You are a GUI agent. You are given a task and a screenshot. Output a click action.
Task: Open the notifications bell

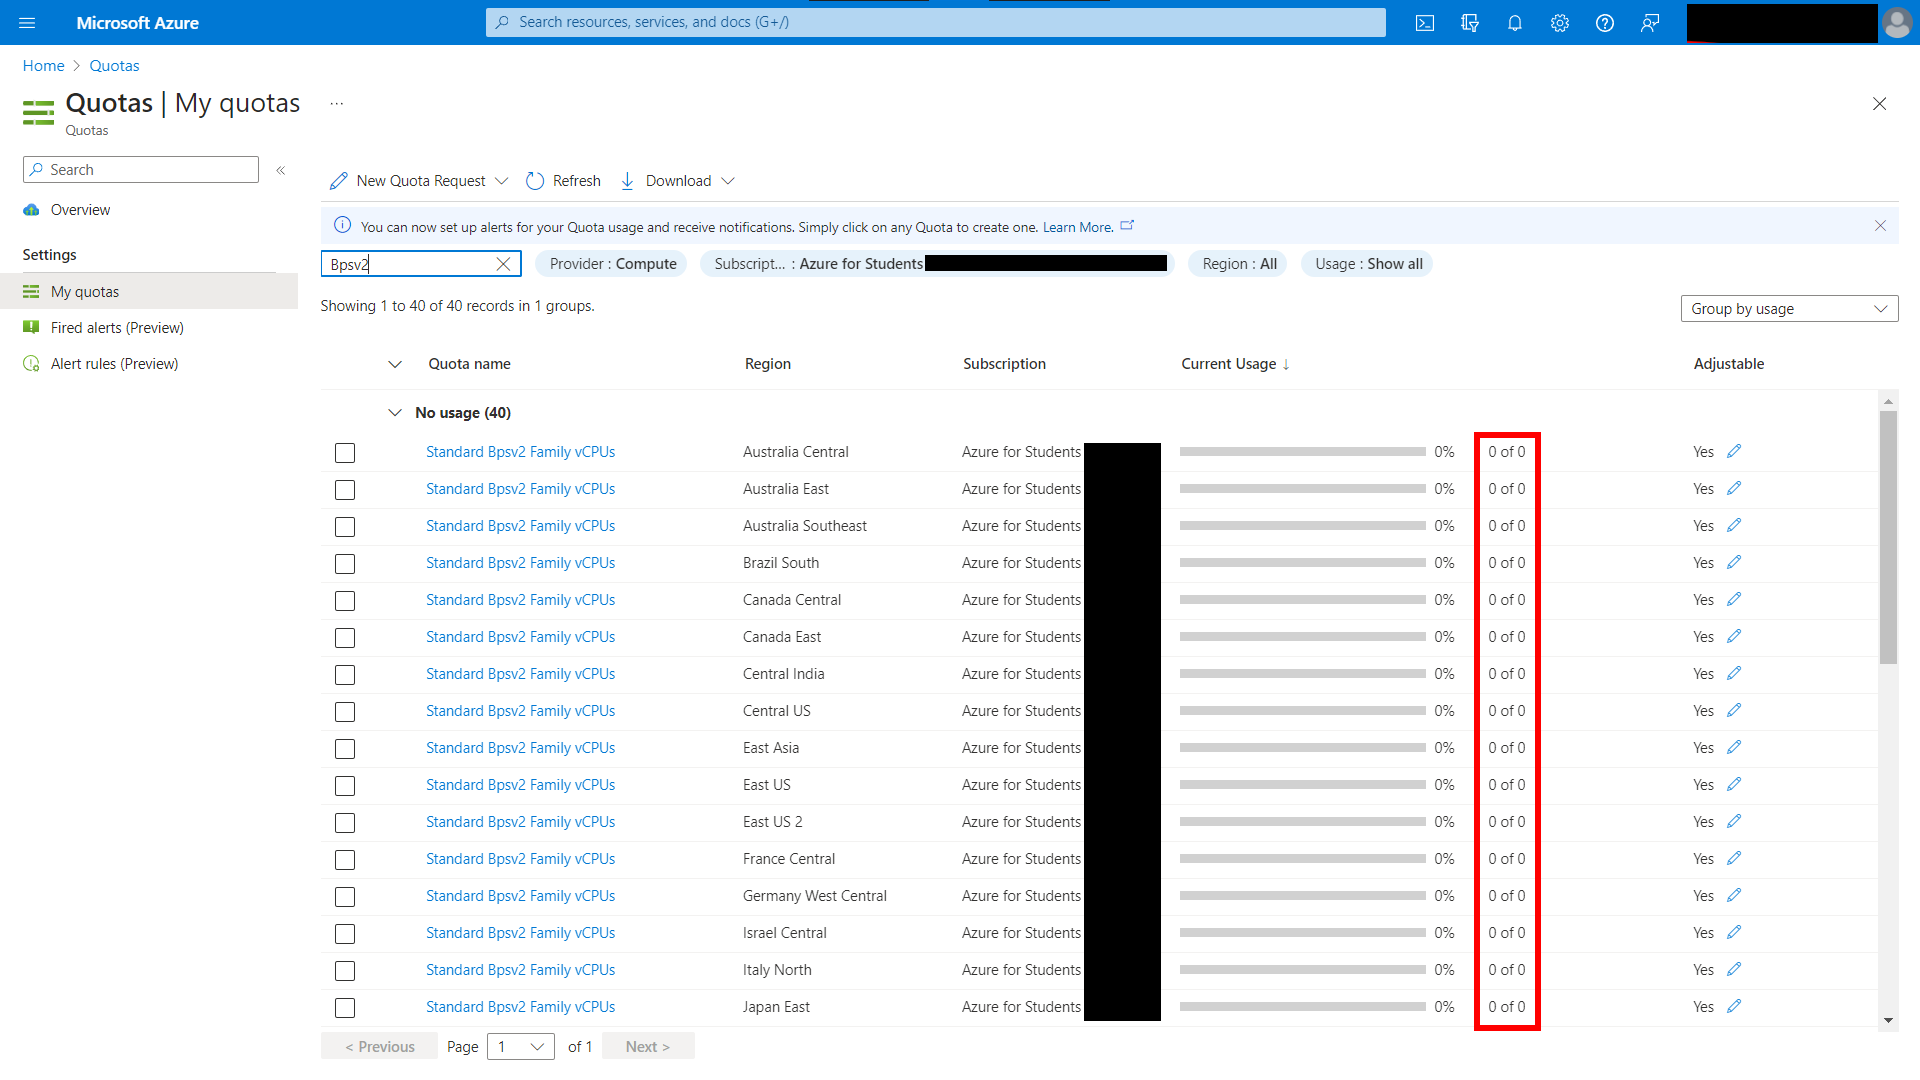(1515, 22)
